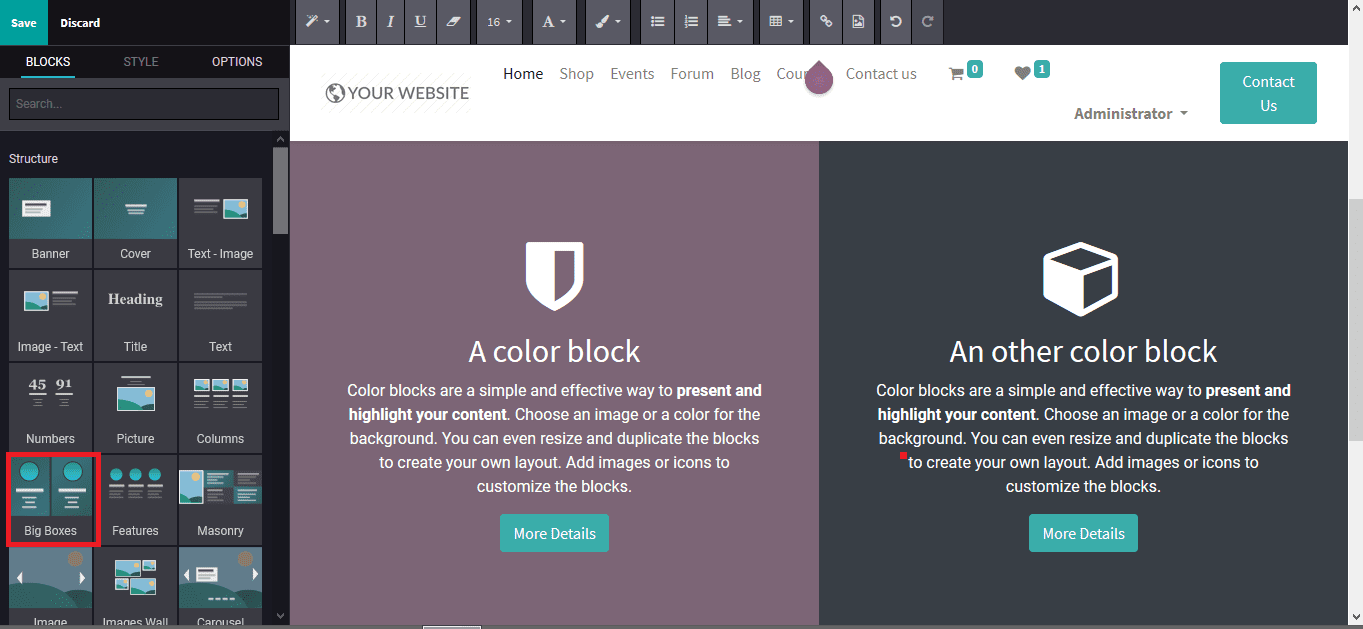
Task: Save the current page changes
Action: [23, 21]
